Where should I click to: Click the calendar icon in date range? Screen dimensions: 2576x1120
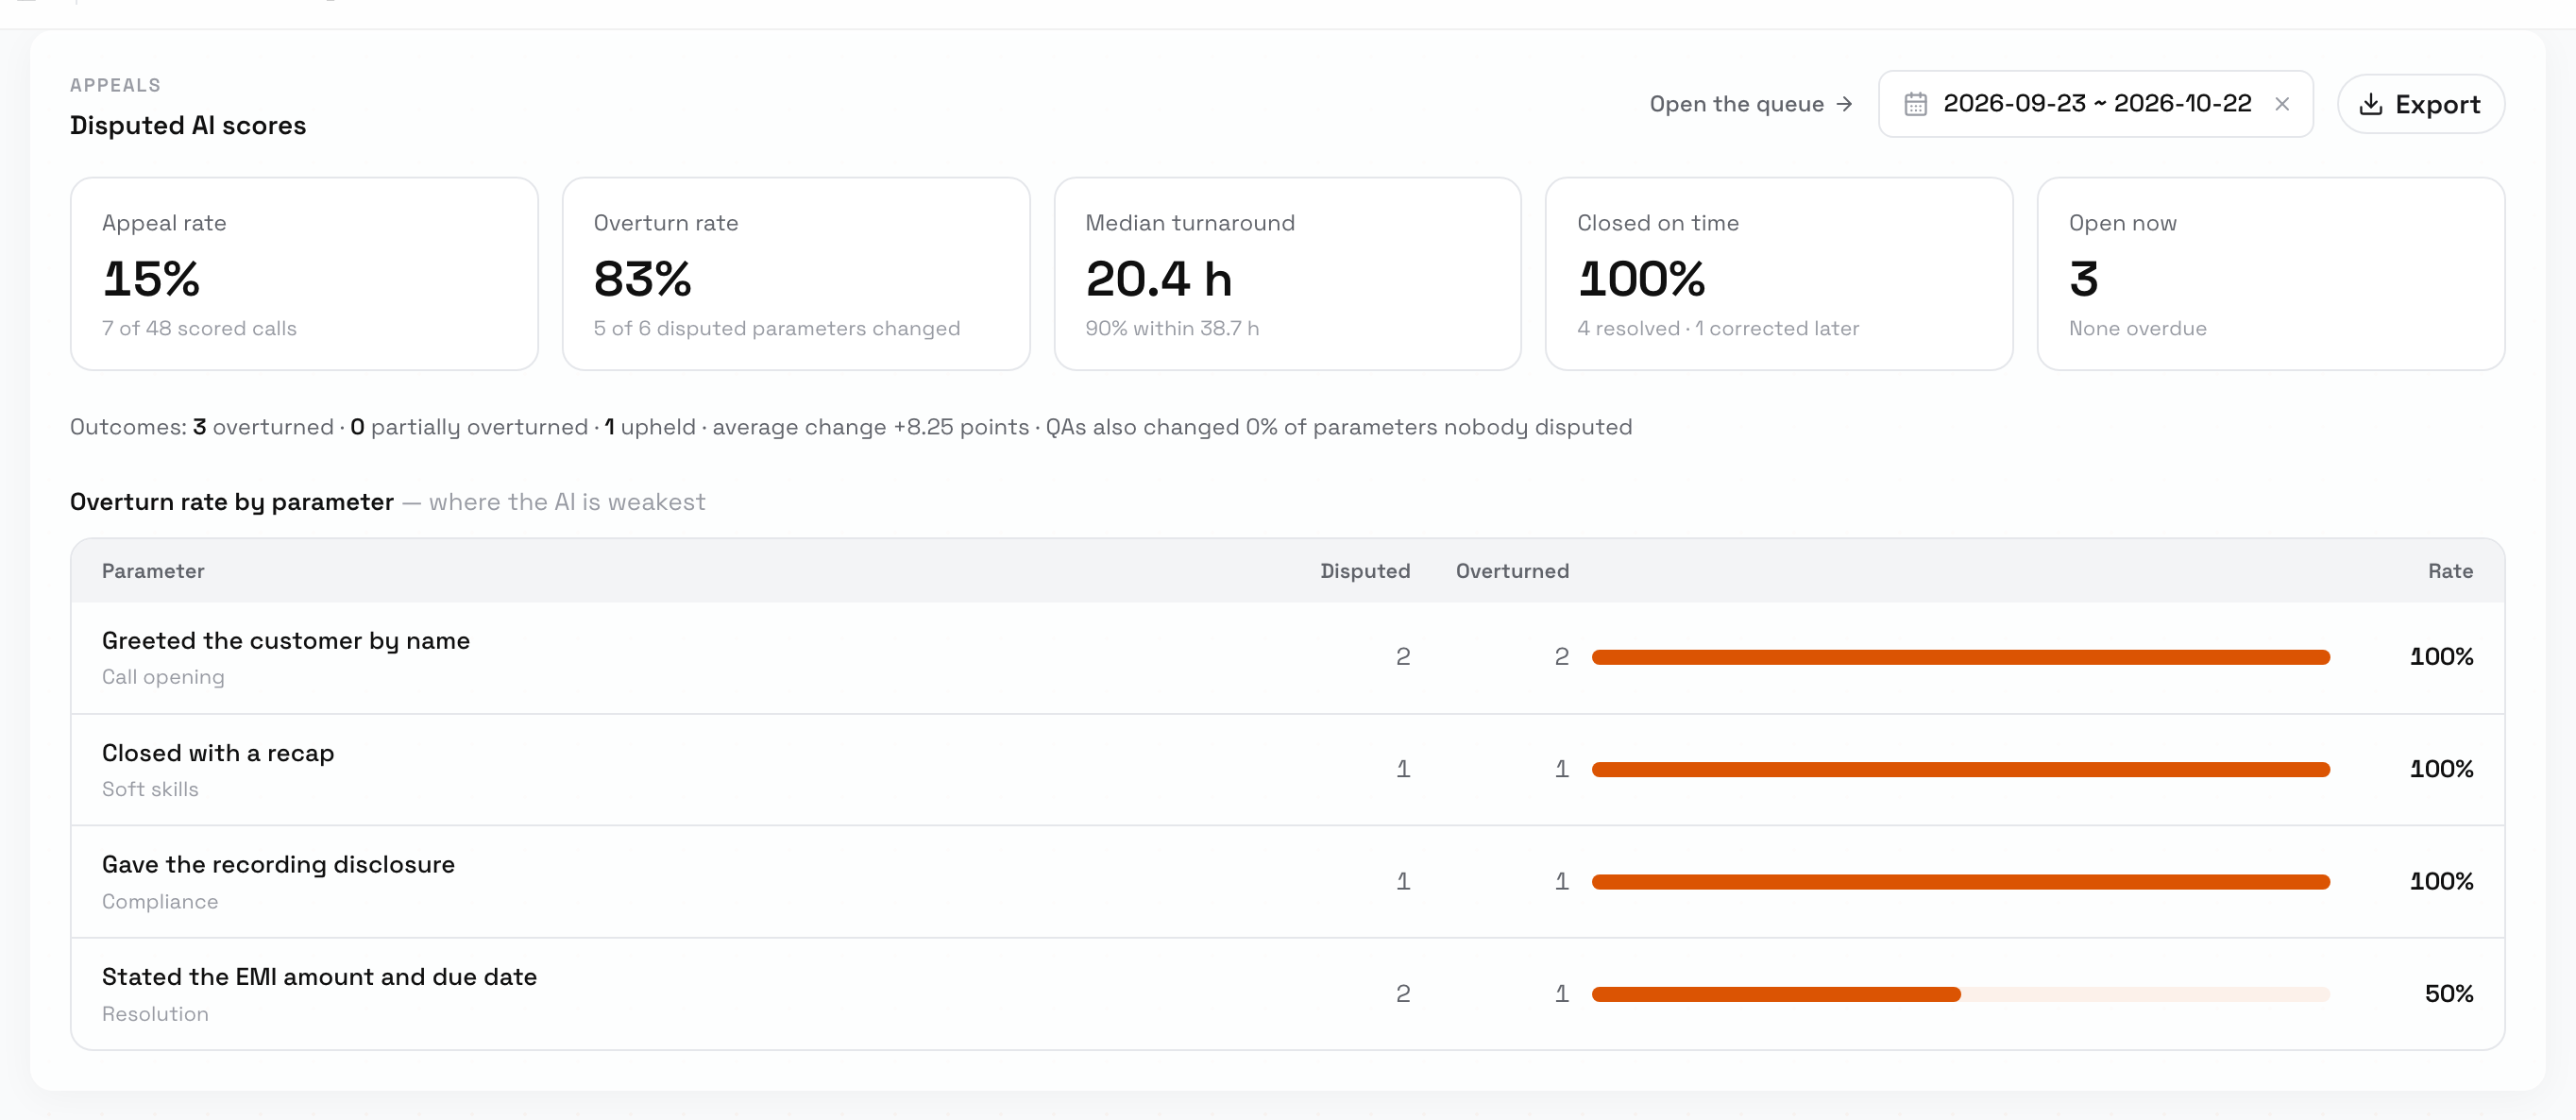pos(1915,104)
